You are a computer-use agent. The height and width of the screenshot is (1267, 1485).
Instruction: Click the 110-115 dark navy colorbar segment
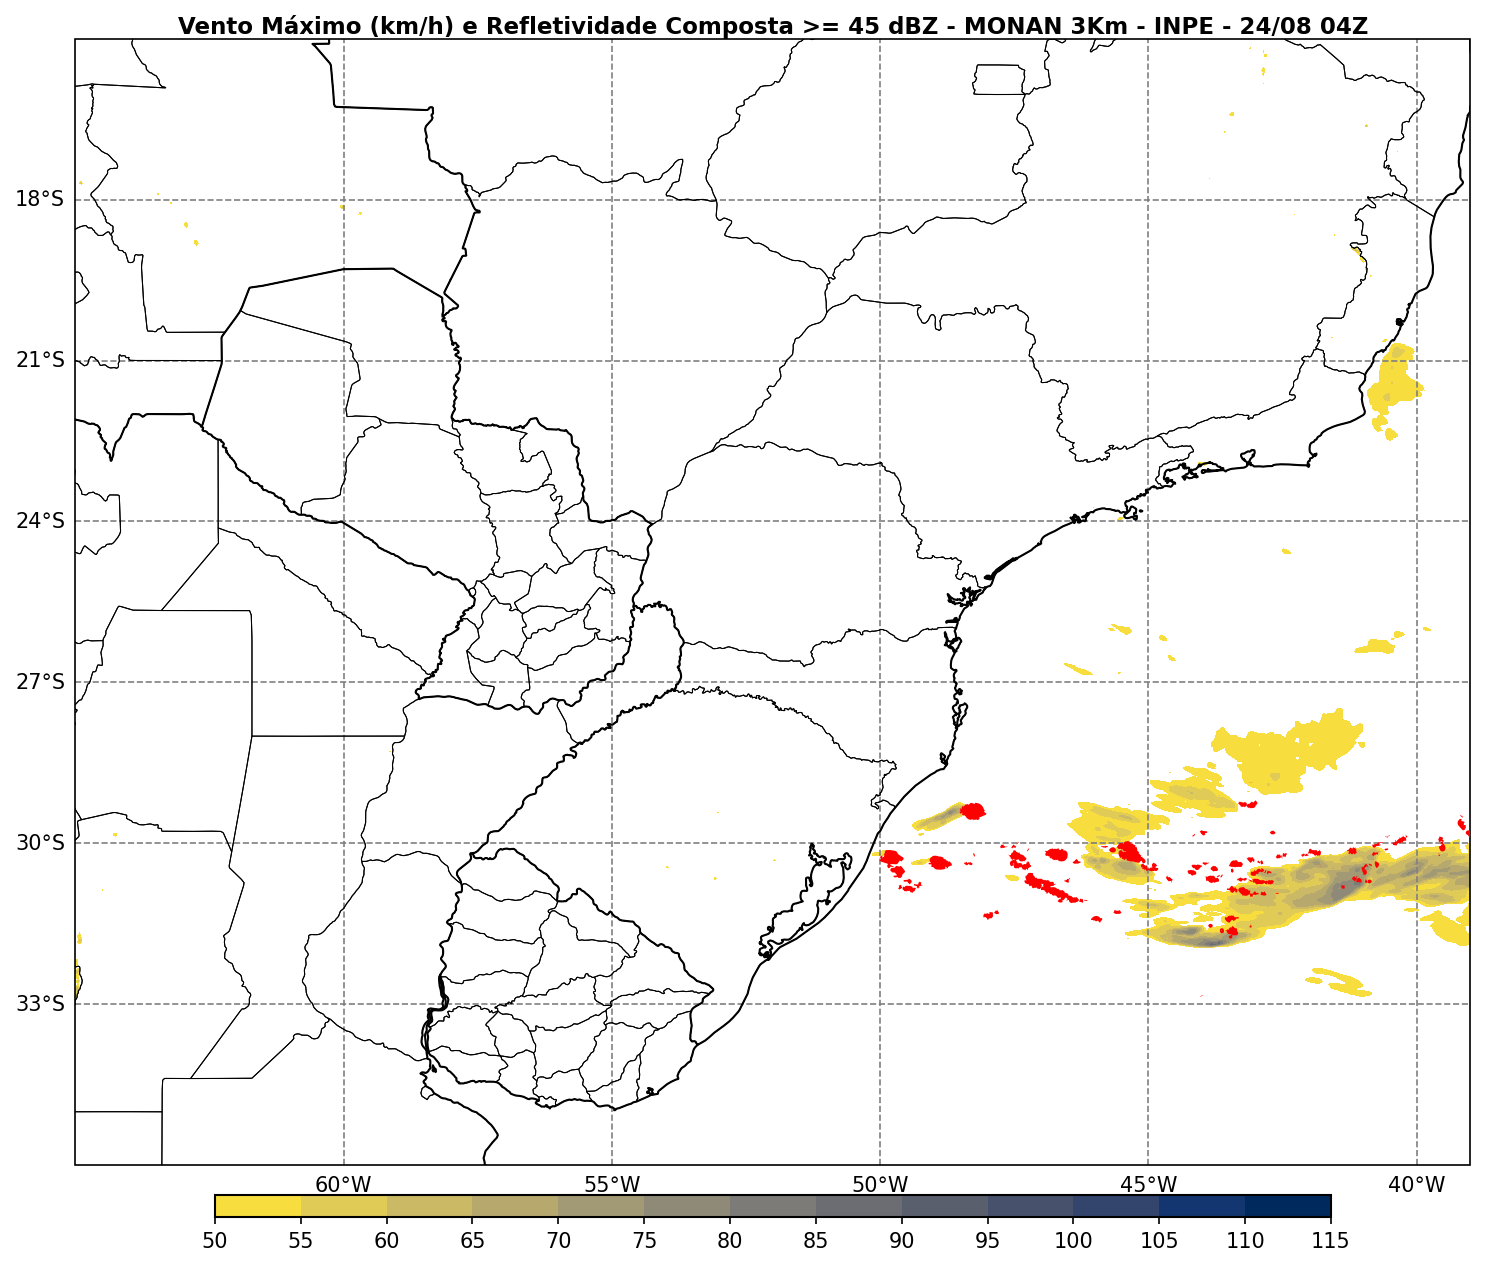coord(1288,1206)
